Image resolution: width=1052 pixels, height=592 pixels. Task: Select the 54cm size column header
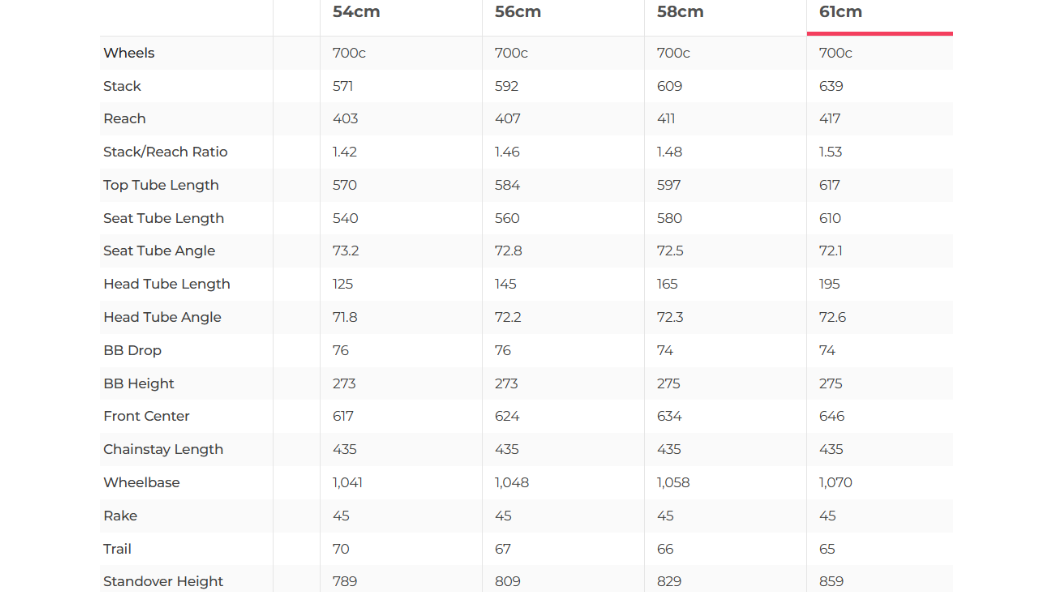(356, 12)
